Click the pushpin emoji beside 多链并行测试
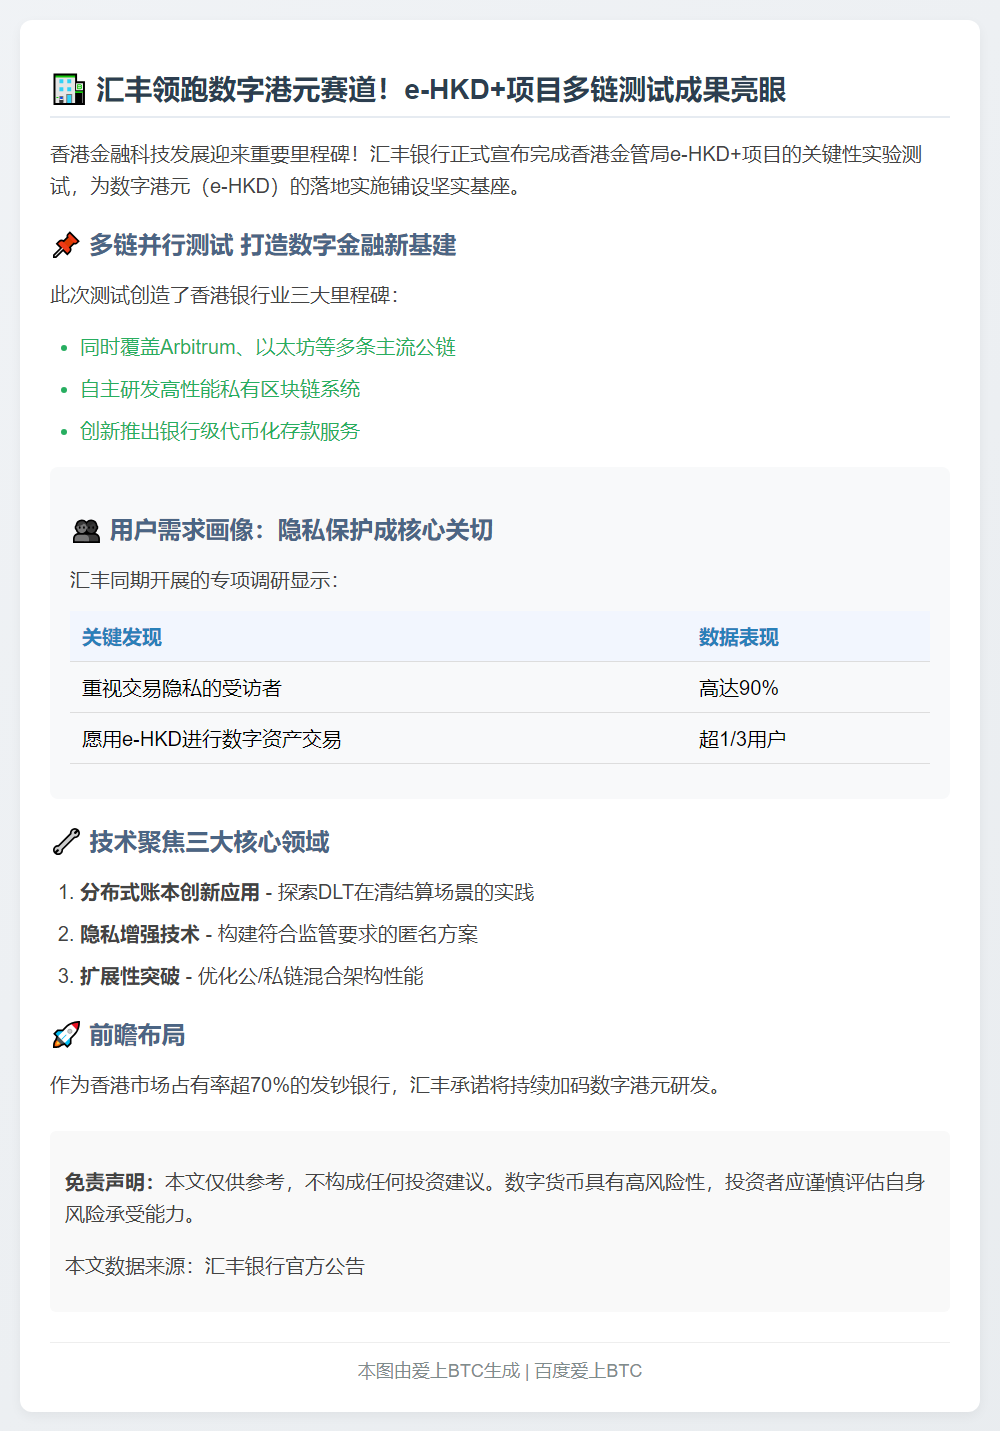1000x1431 pixels. (x=66, y=245)
